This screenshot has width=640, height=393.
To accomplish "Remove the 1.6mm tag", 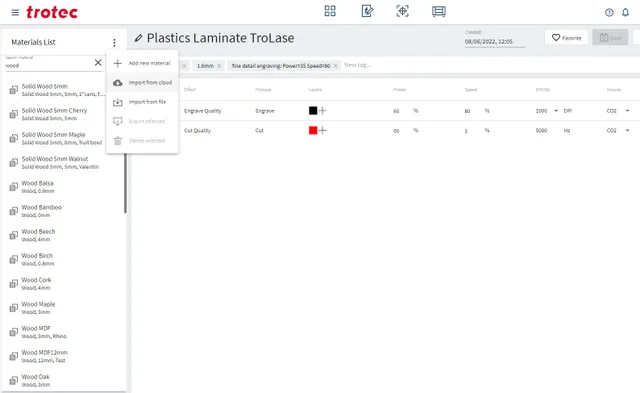I will 219,66.
